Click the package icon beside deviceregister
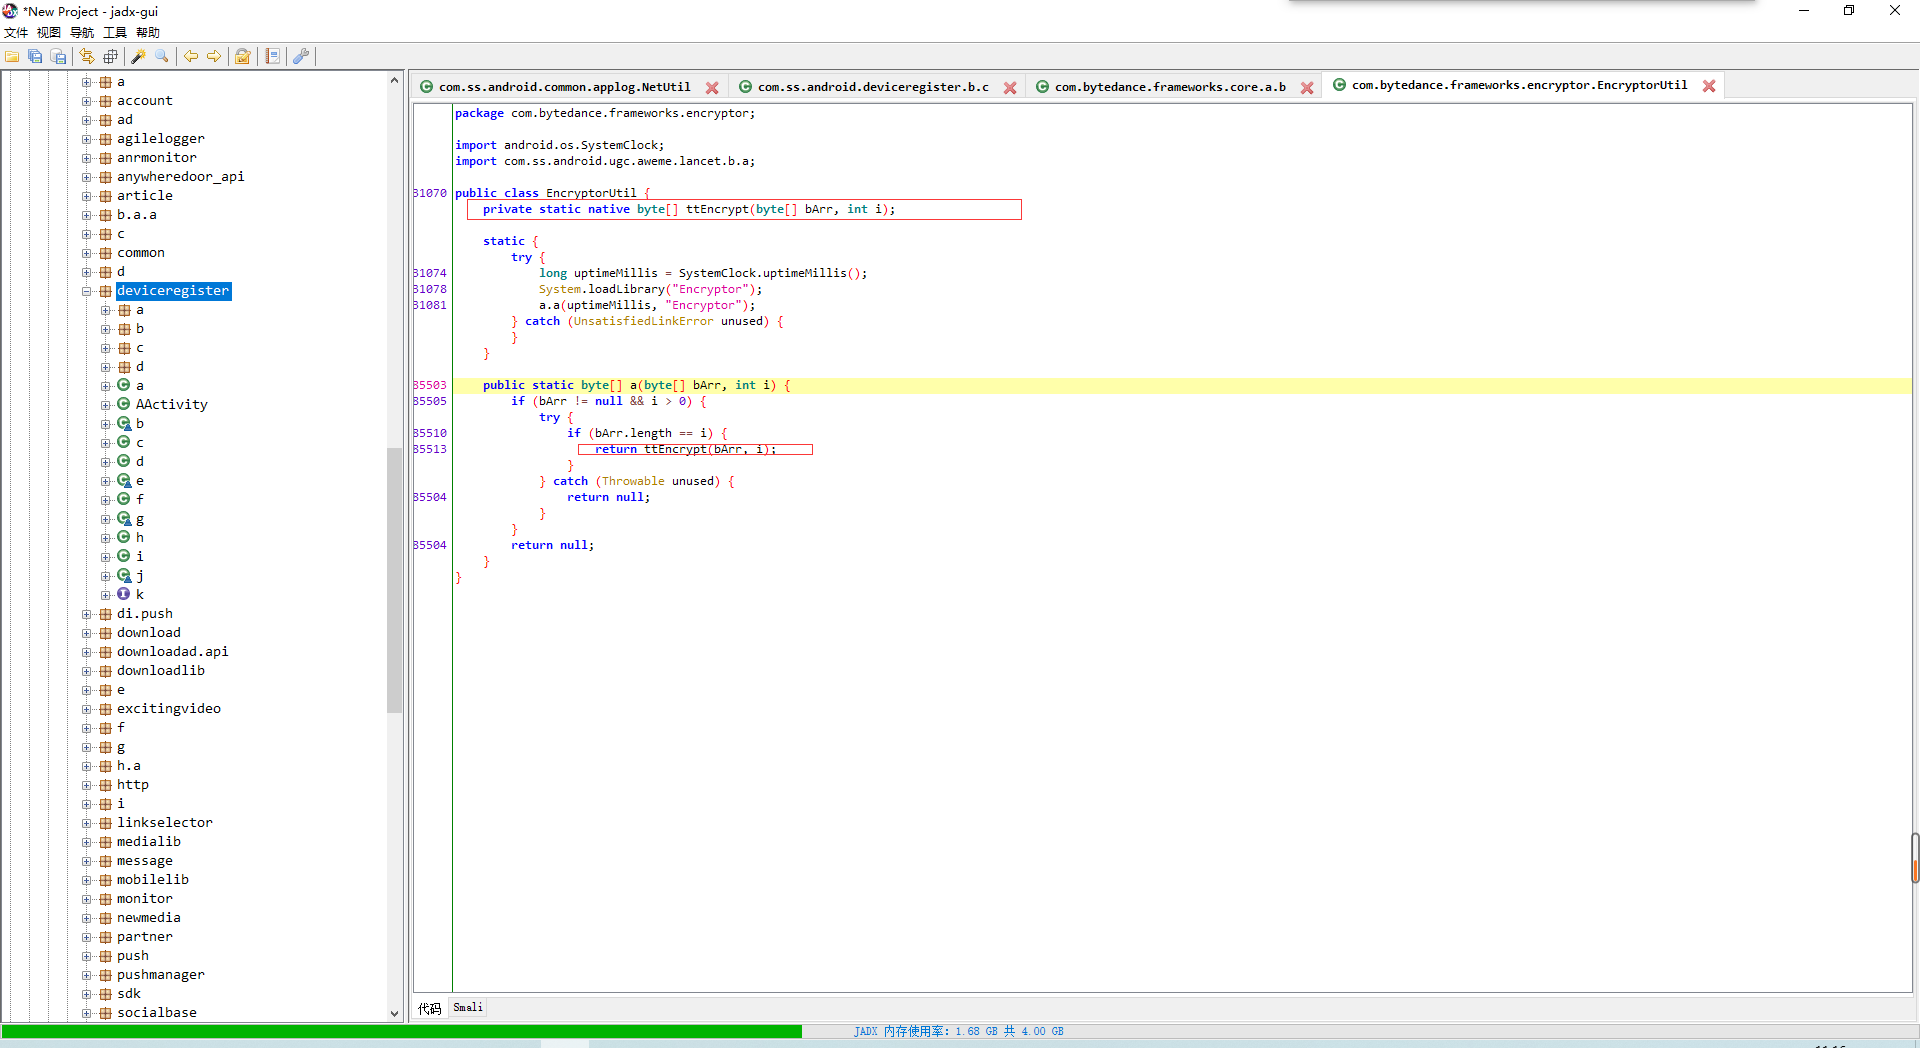The image size is (1920, 1048). pyautogui.click(x=105, y=291)
